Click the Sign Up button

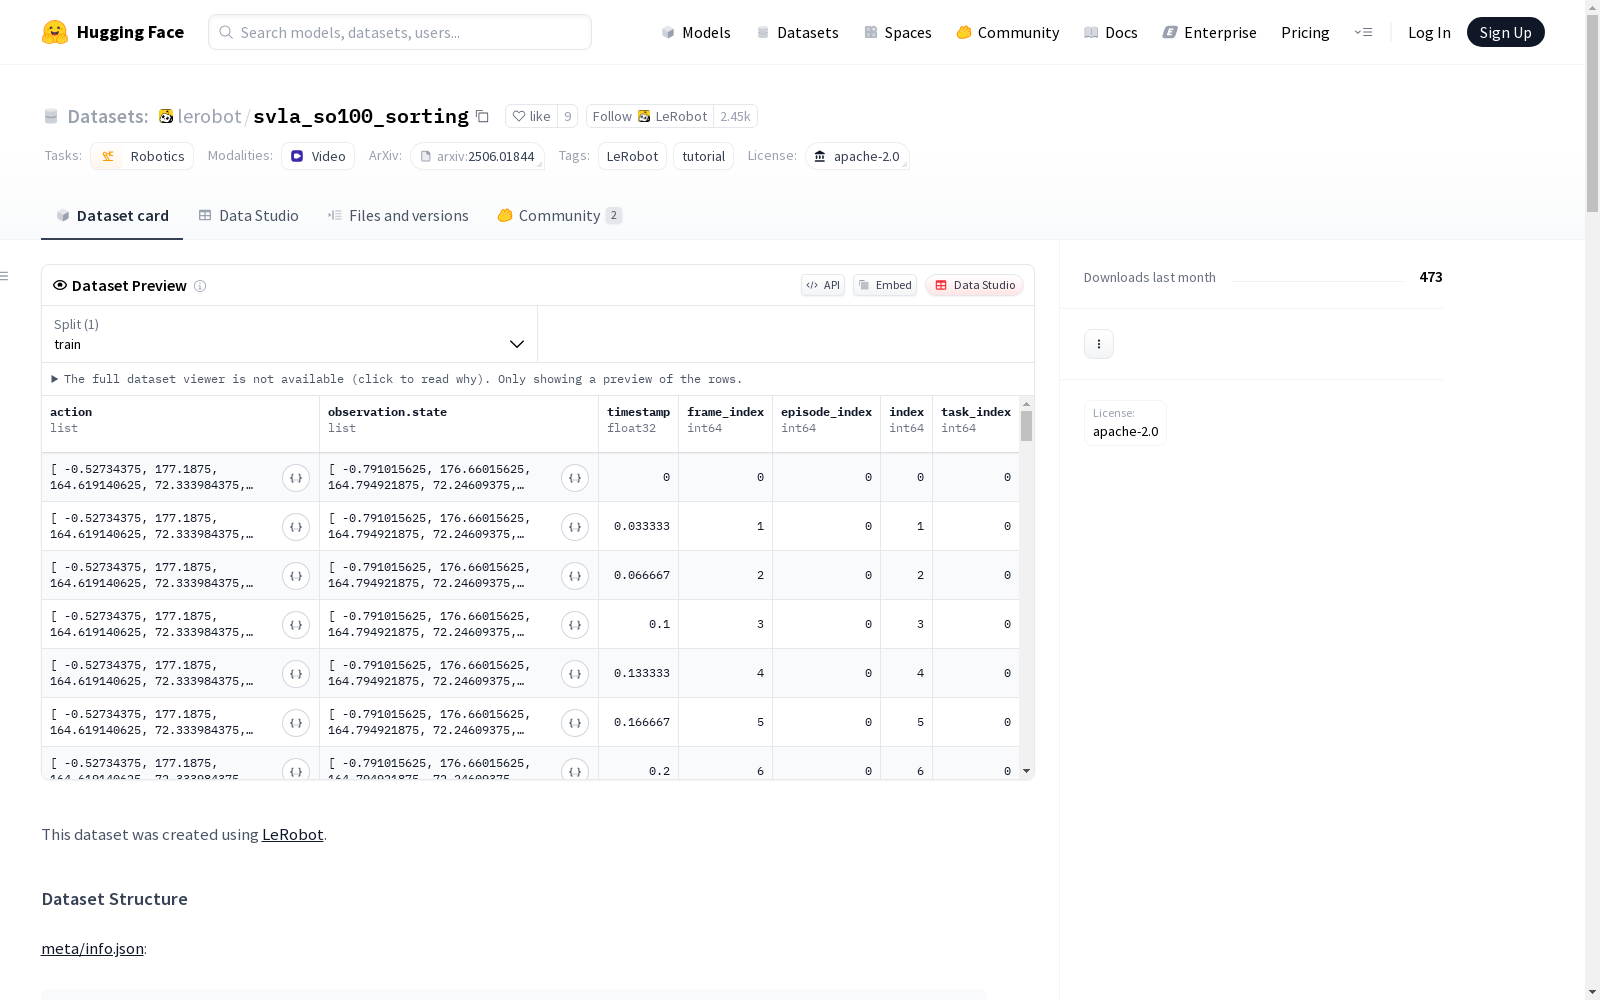click(1505, 32)
